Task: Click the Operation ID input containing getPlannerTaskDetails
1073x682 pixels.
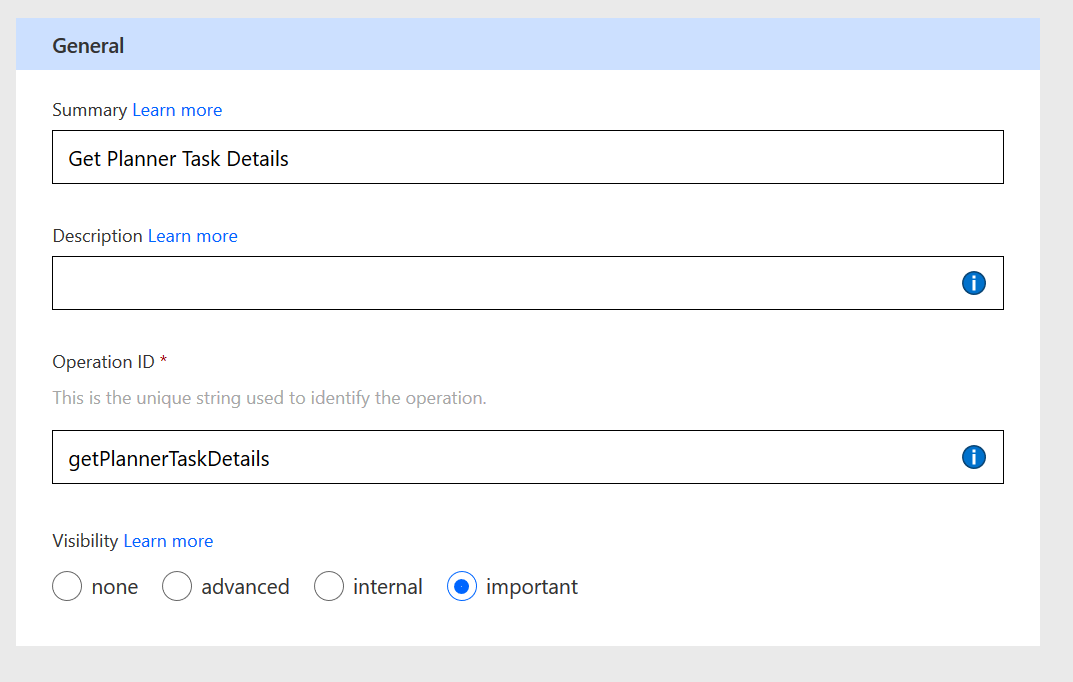Action: pyautogui.click(x=500, y=458)
